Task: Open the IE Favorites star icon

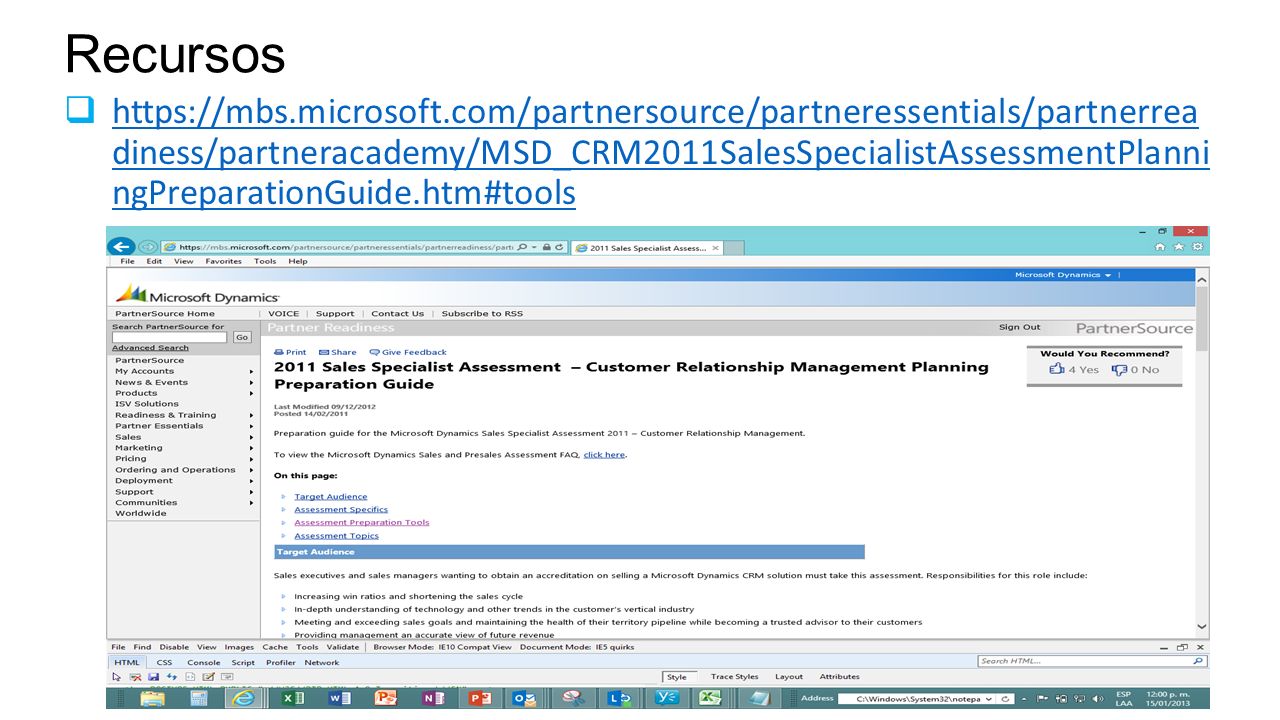Action: click(x=1179, y=247)
